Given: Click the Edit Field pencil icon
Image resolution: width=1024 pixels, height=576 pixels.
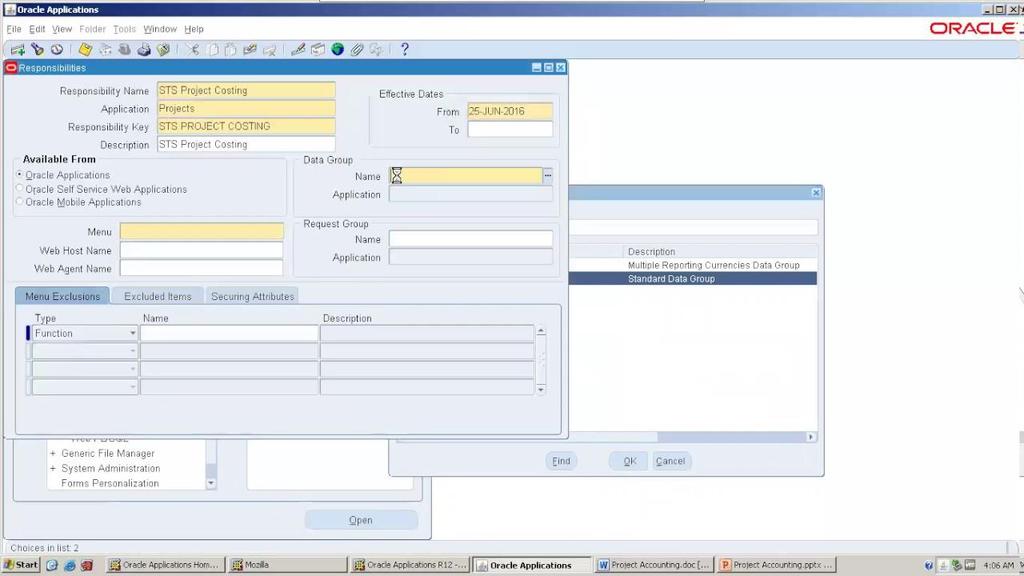Looking at the screenshot, I should (x=298, y=50).
